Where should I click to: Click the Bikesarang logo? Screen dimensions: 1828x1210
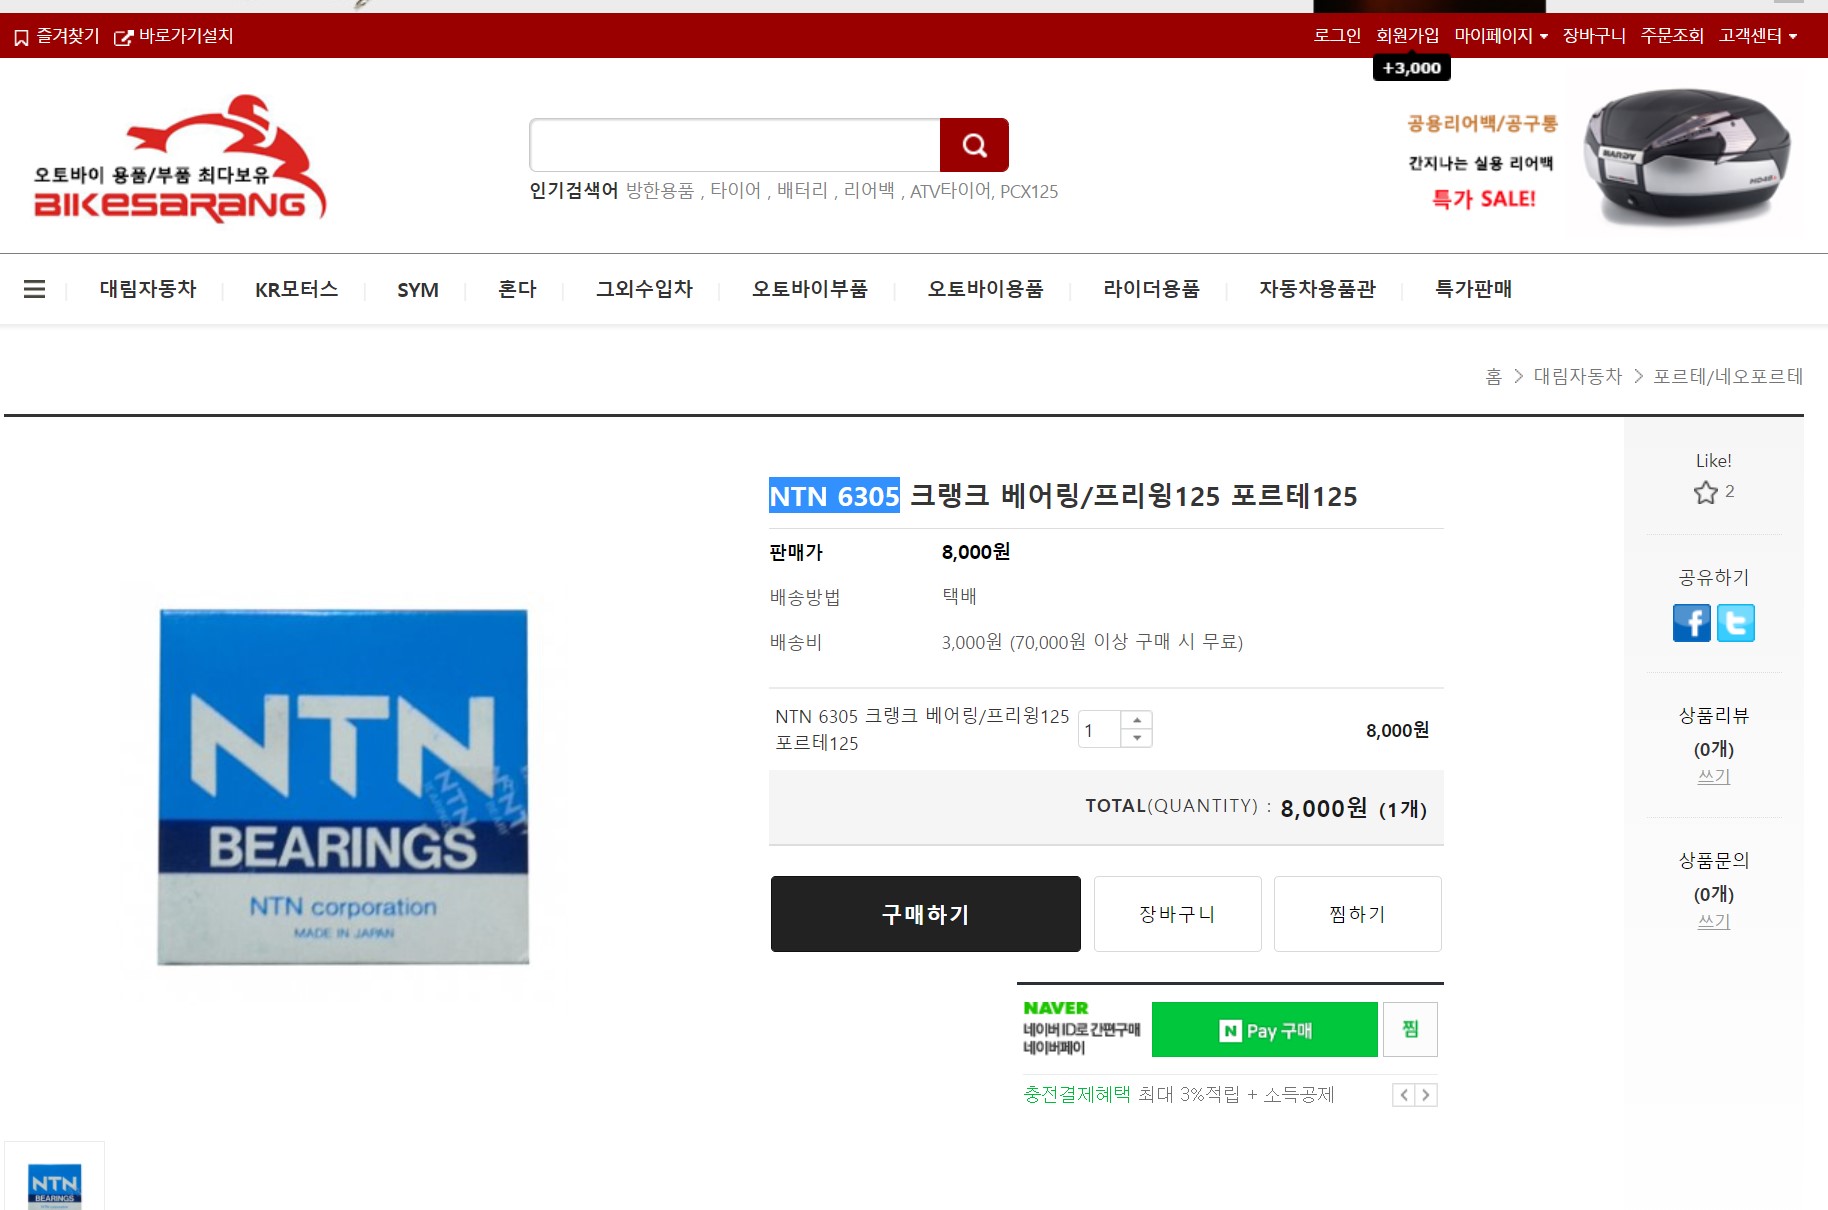point(180,158)
